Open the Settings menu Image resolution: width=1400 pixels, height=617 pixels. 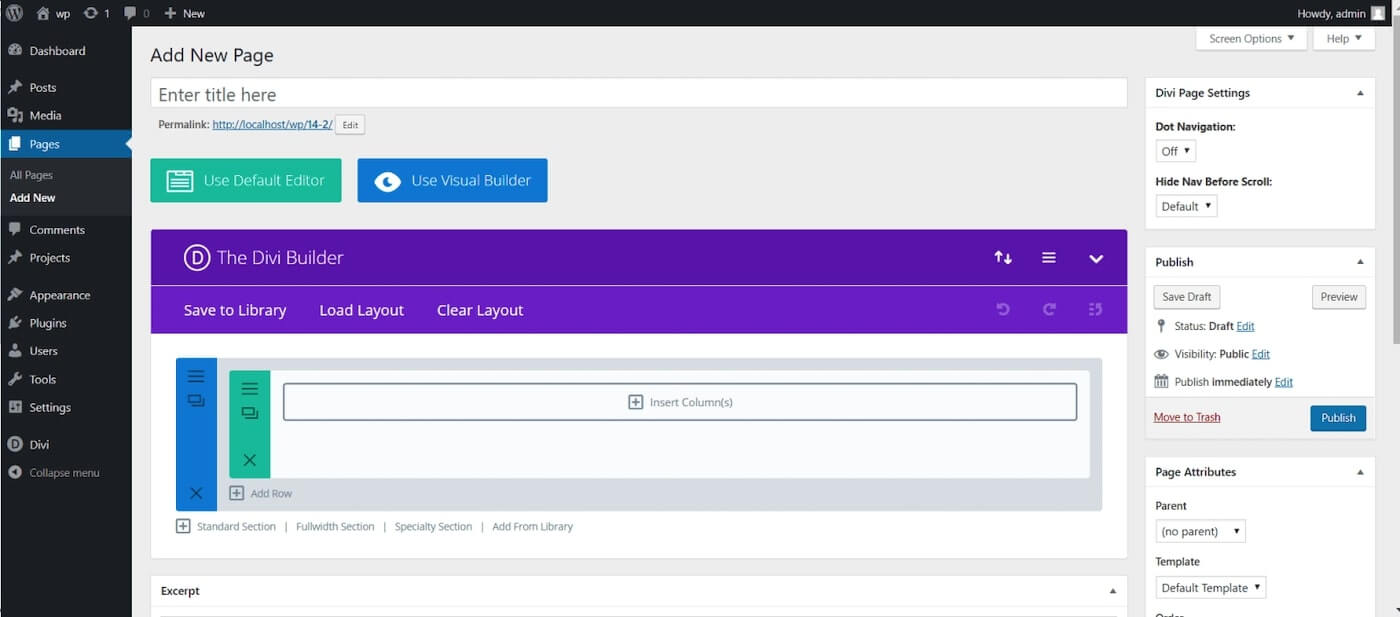pos(50,407)
